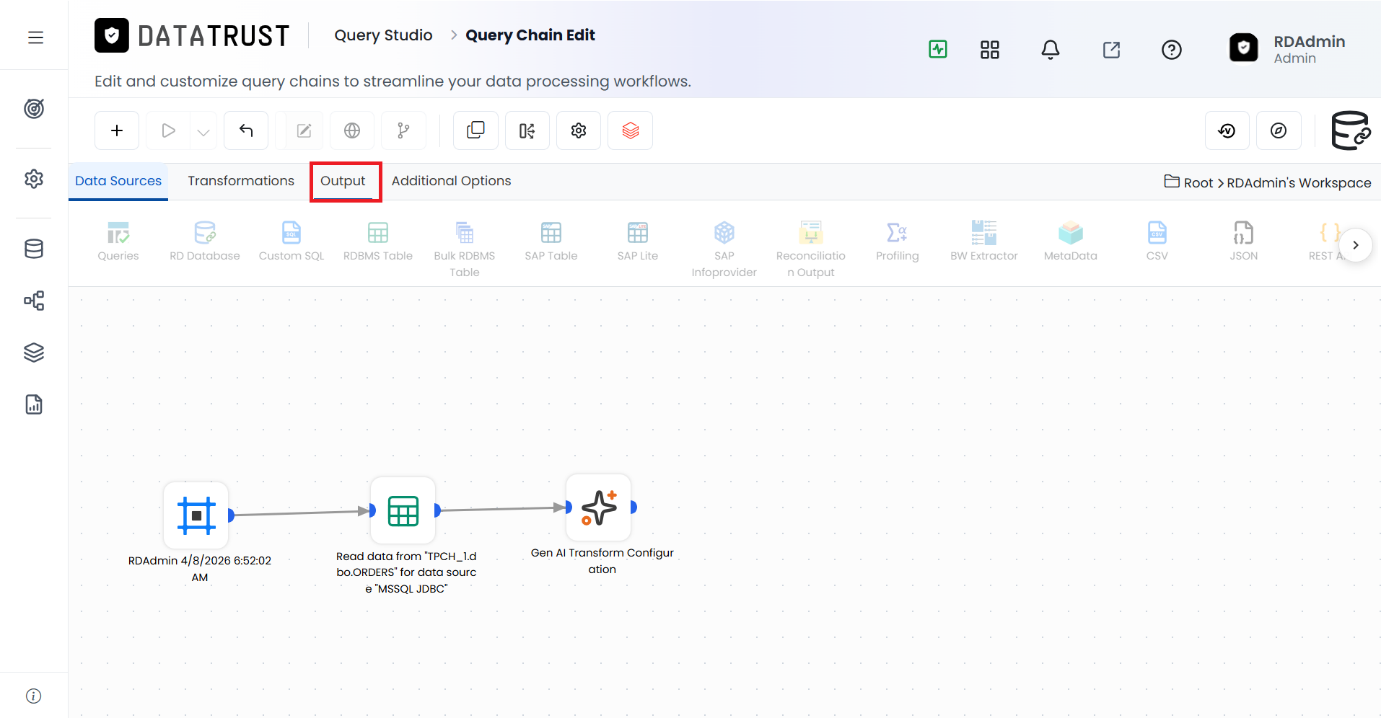Image resolution: width=1381 pixels, height=718 pixels.
Task: Click the database link icon at top right
Action: click(1350, 130)
